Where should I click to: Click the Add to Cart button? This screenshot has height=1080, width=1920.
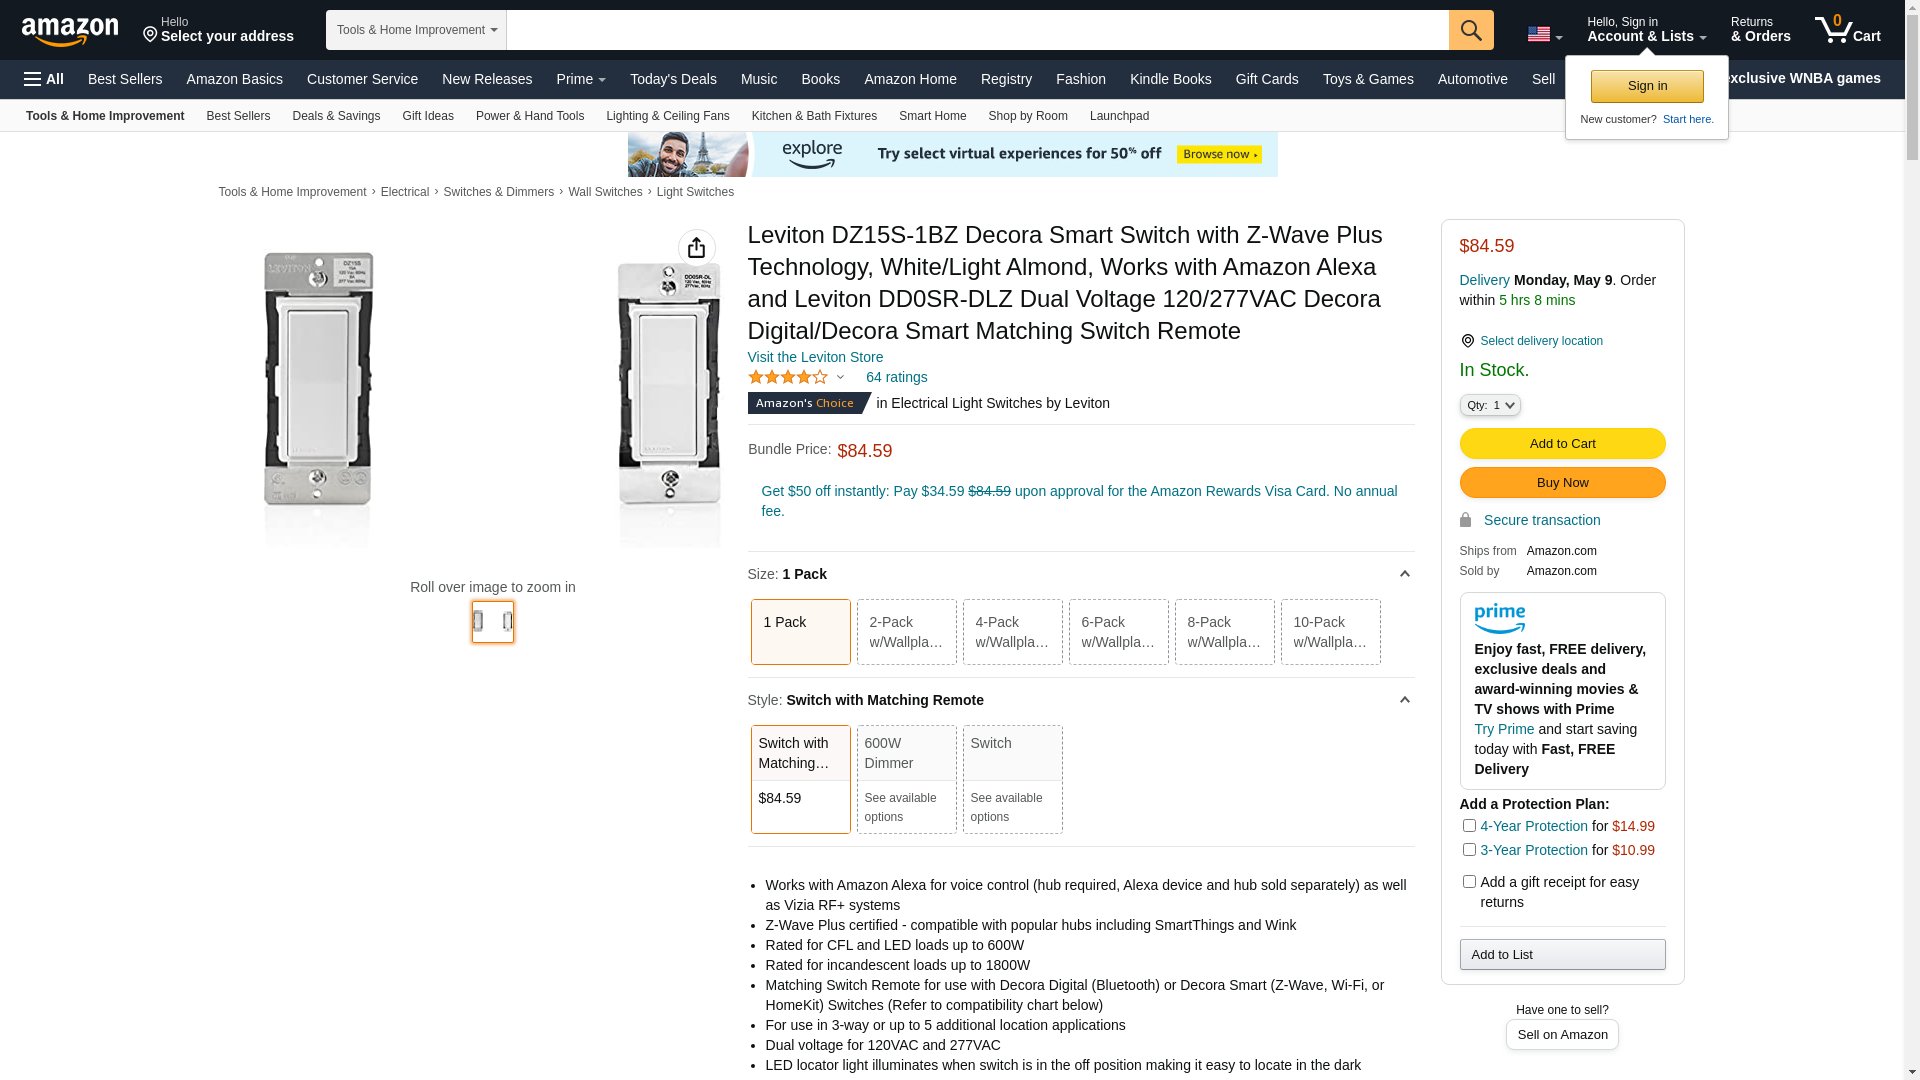pyautogui.click(x=1562, y=444)
